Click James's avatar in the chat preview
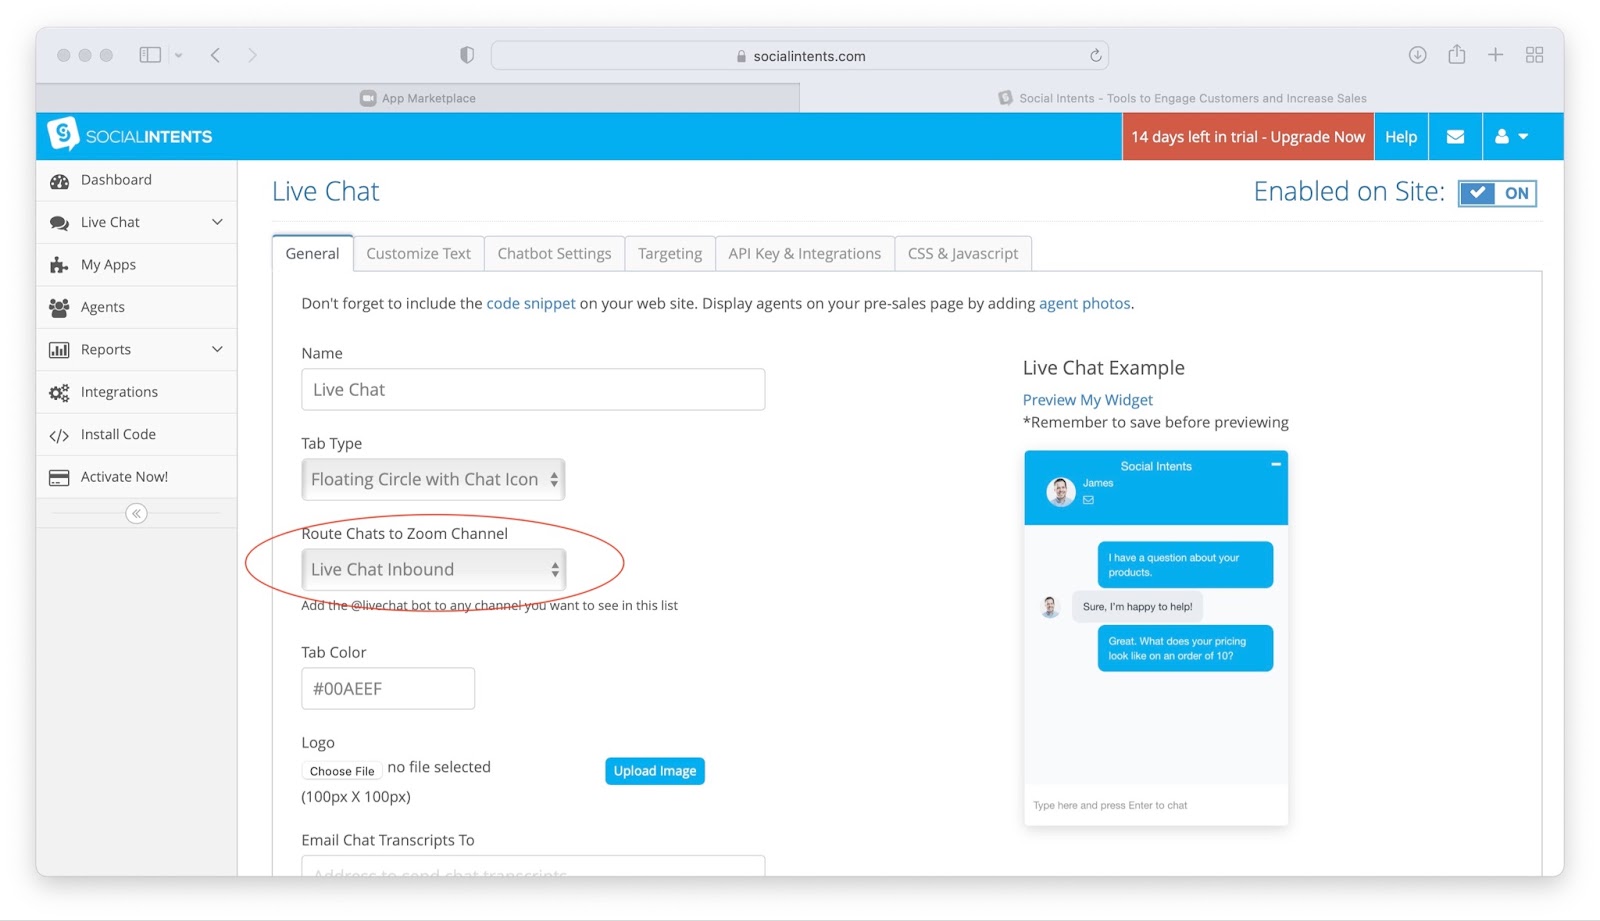1600x921 pixels. [1061, 491]
